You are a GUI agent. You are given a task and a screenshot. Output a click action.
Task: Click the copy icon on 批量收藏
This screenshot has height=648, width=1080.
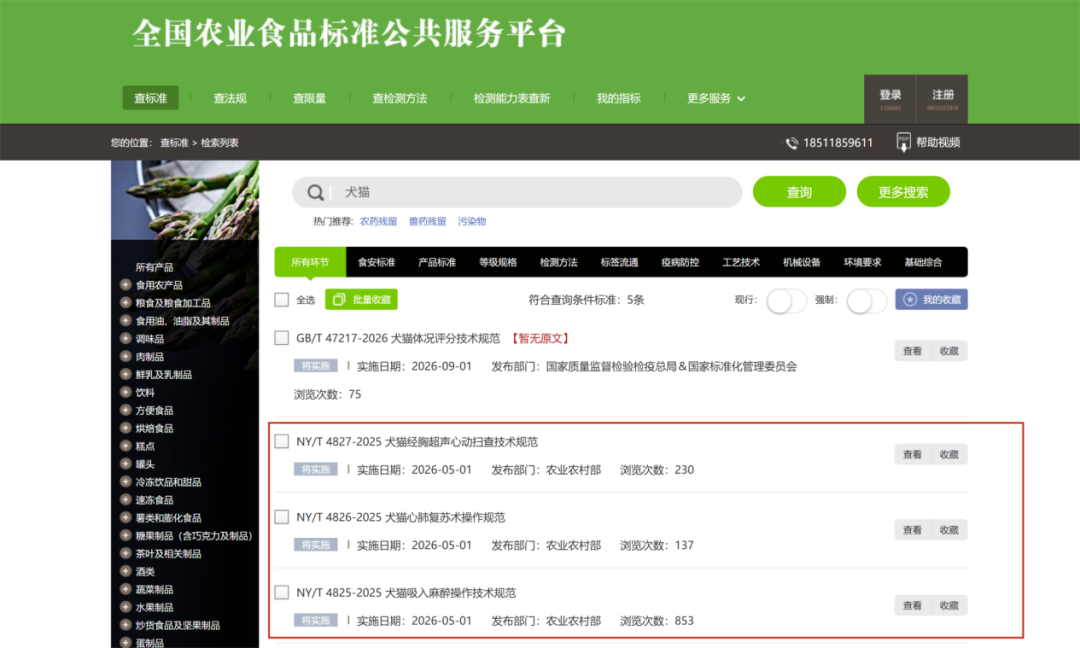(x=338, y=300)
